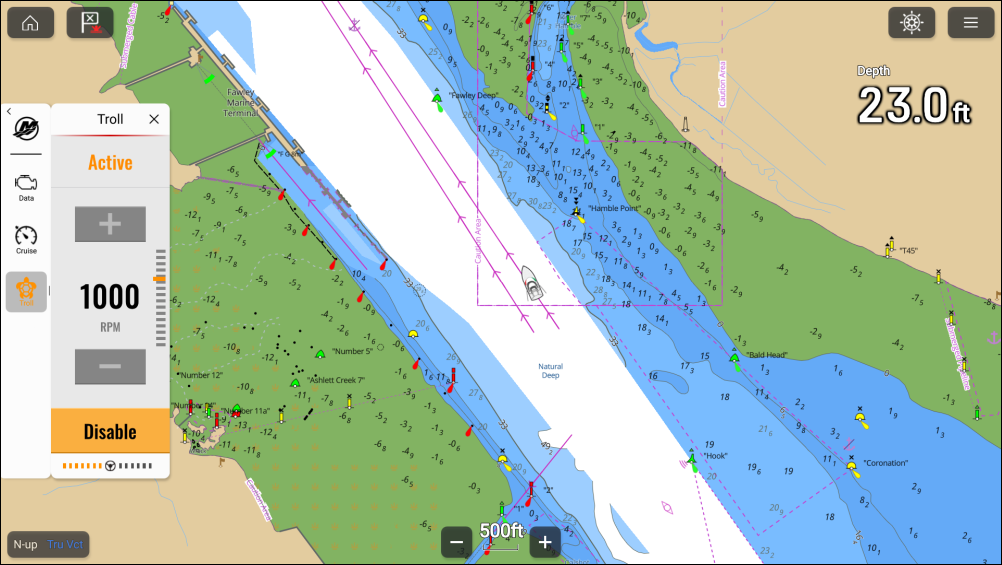This screenshot has height=565, width=1002.
Task: Open the engine Data panel
Action: click(x=26, y=187)
